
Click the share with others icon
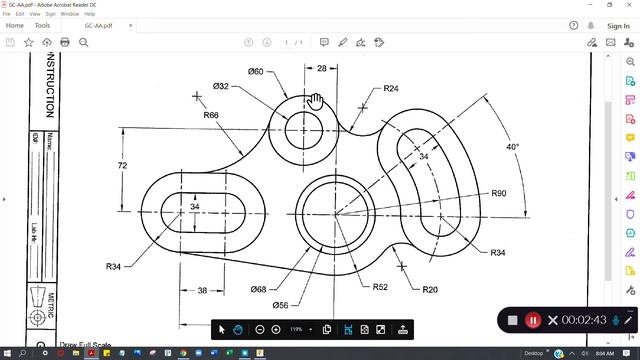pyautogui.click(x=629, y=42)
